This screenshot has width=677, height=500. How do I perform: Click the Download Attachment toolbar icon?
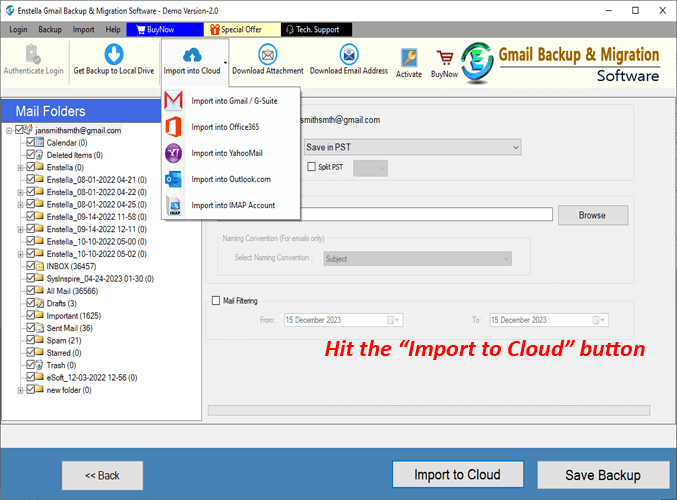pos(267,54)
